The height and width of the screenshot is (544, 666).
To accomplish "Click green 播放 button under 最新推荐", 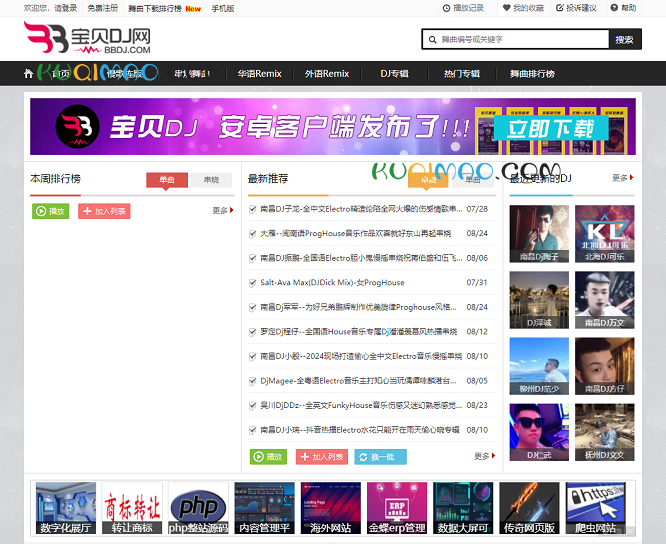I will (x=268, y=457).
